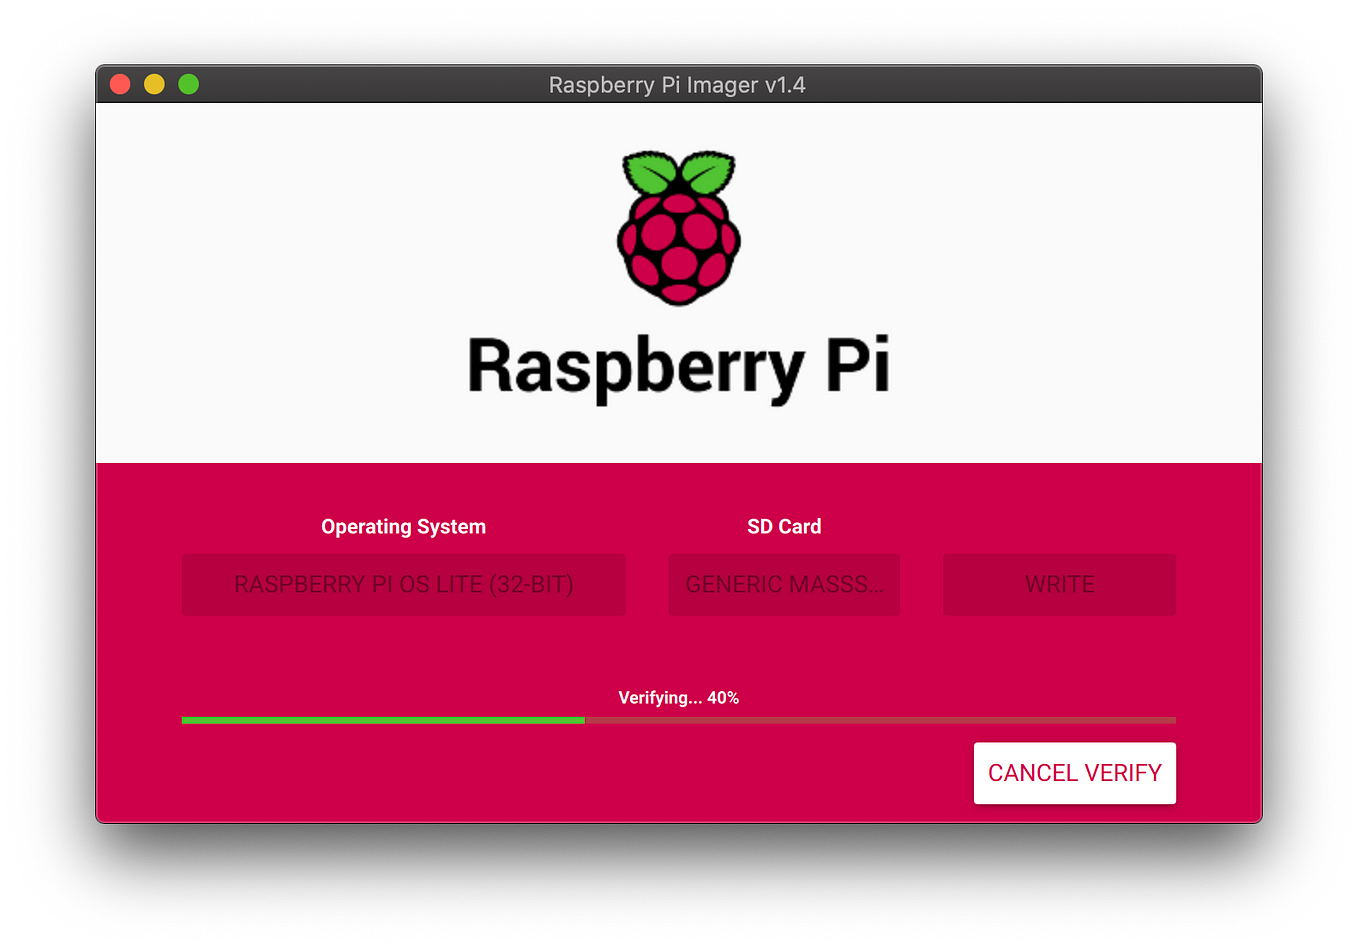Close the Raspberry Pi Imager window
Viewport: 1358px width, 950px height.
click(119, 84)
